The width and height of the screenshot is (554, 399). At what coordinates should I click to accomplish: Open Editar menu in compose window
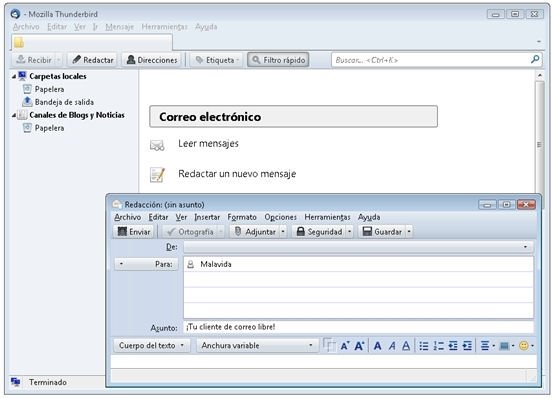click(158, 217)
